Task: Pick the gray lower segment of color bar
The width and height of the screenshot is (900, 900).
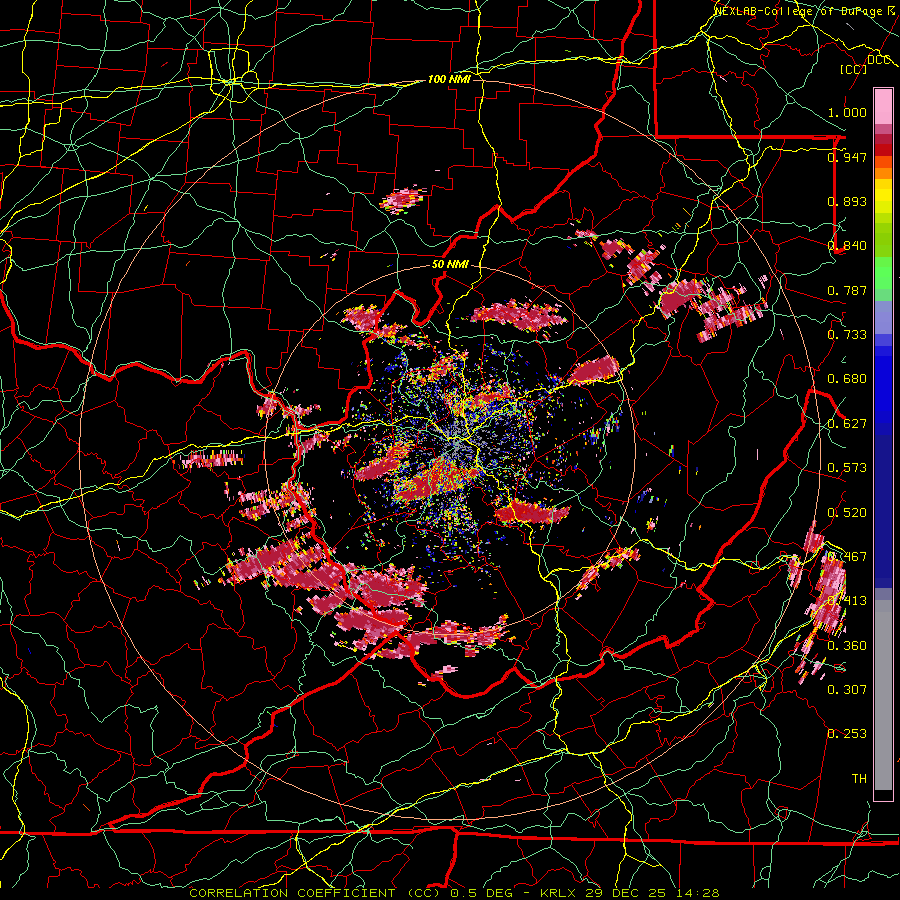Action: [883, 695]
